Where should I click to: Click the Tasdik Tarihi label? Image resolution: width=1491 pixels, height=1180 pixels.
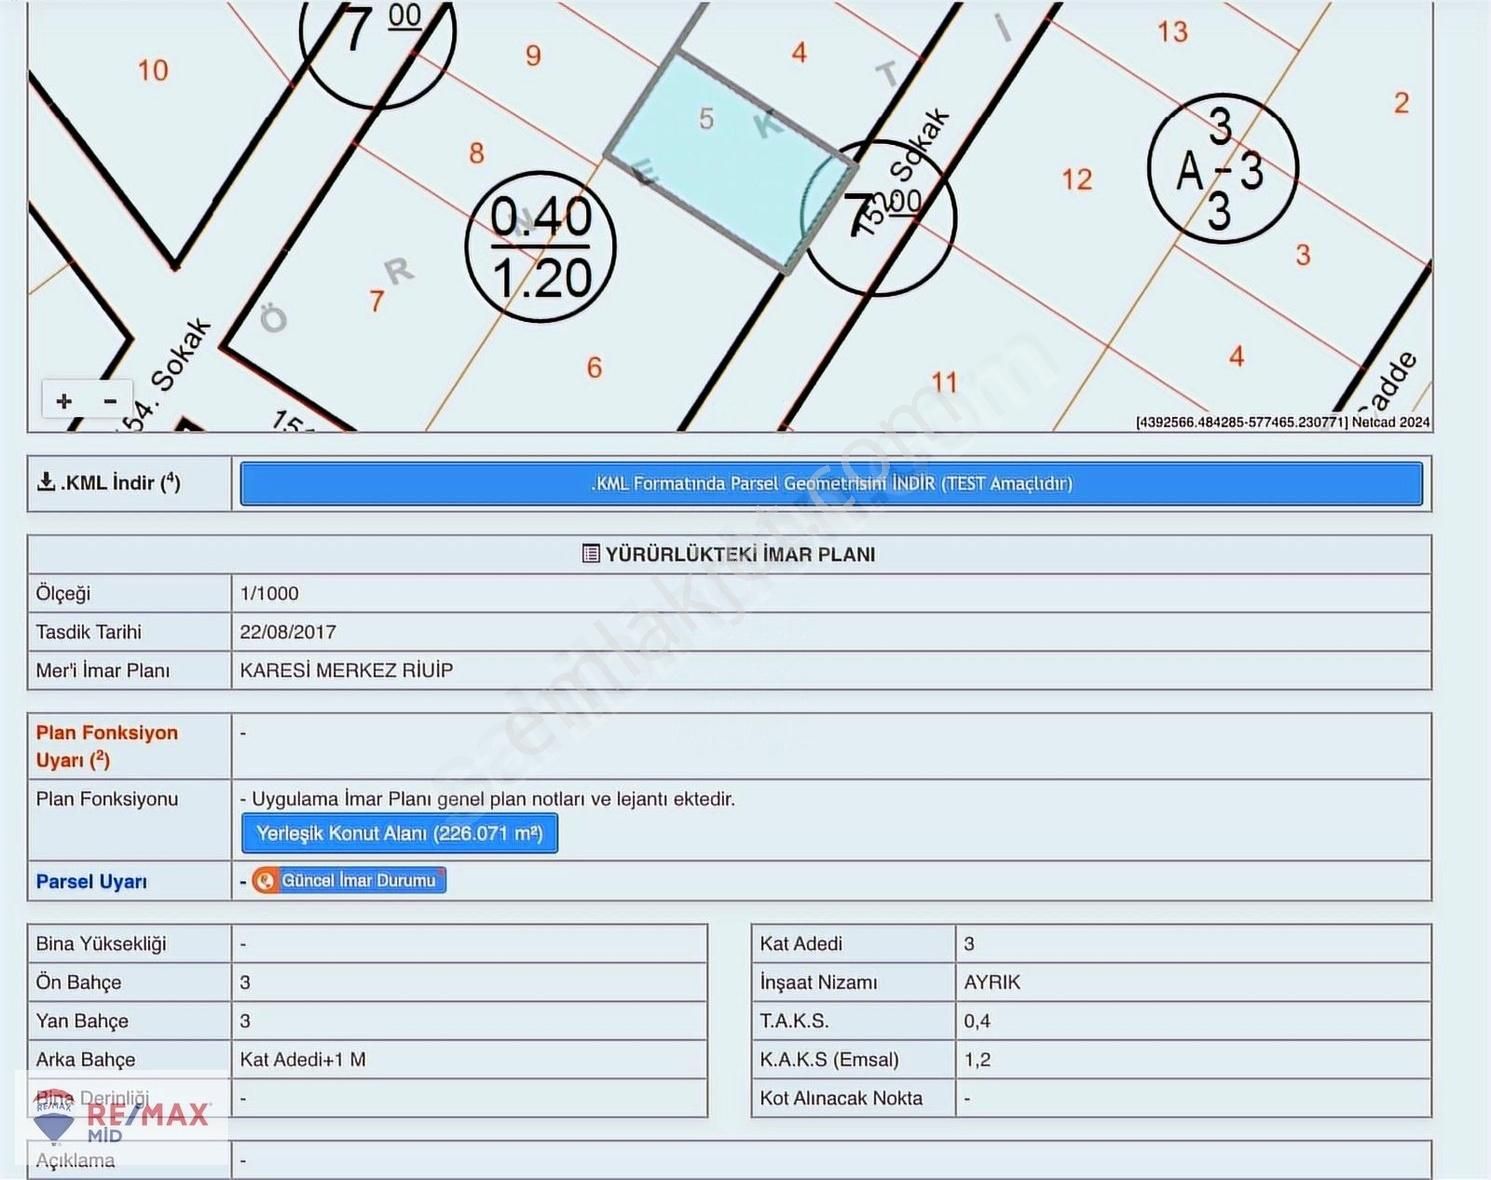(x=88, y=632)
